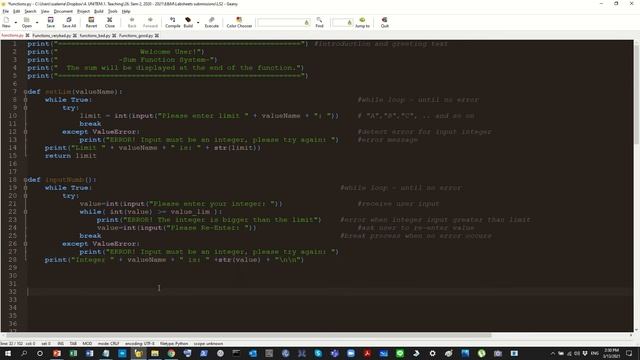Viewport: 640px width, 360px height.
Task: Open the notification center in system tray
Action: 629,353
